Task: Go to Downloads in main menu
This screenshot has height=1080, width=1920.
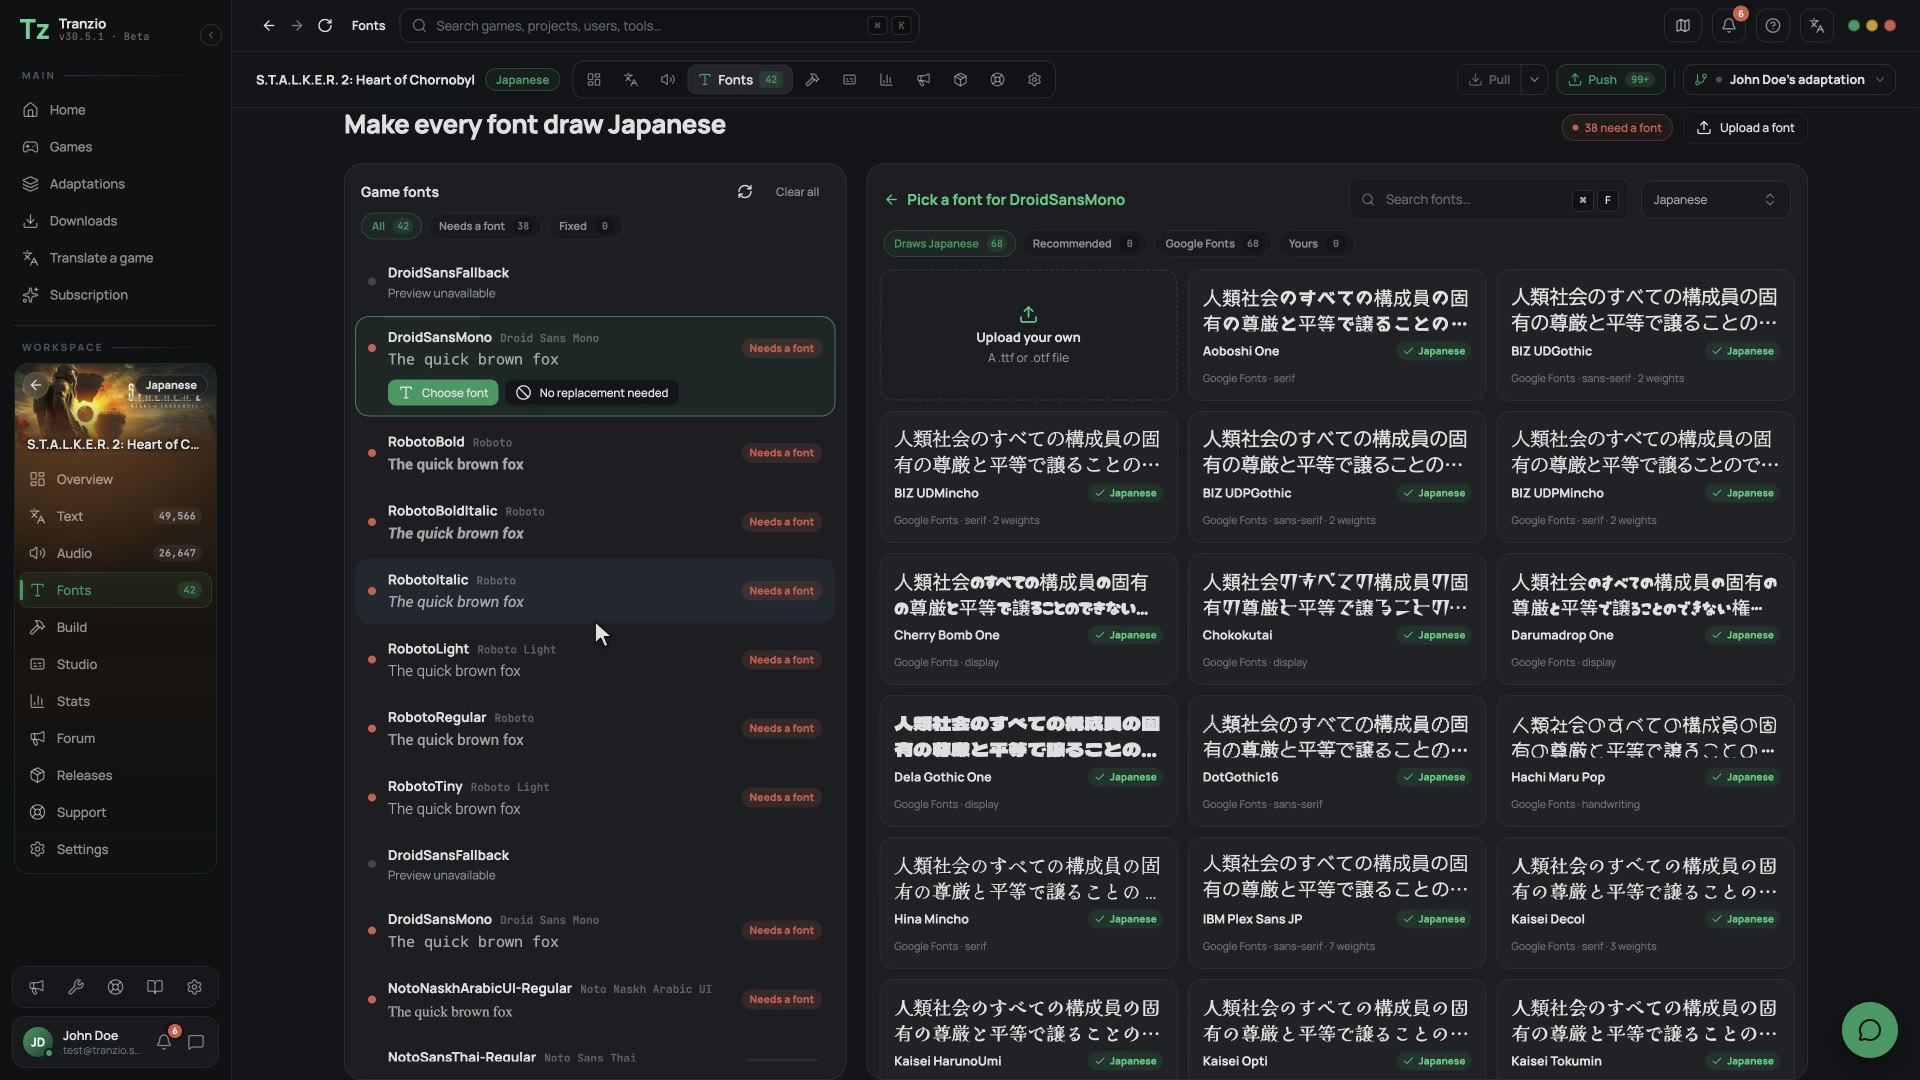Action: (115, 221)
